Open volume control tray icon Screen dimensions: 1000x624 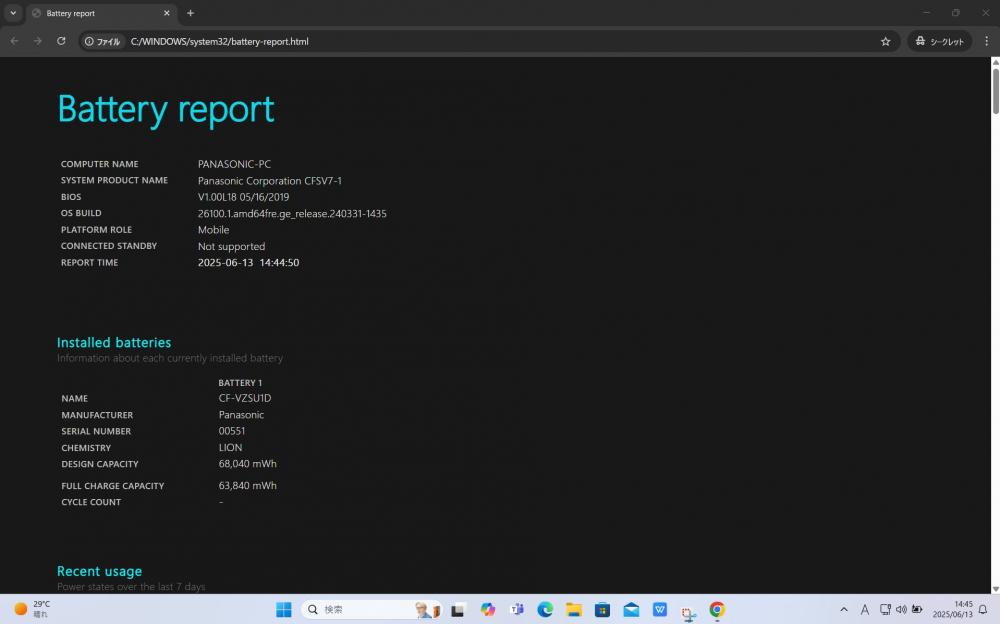[901, 610]
